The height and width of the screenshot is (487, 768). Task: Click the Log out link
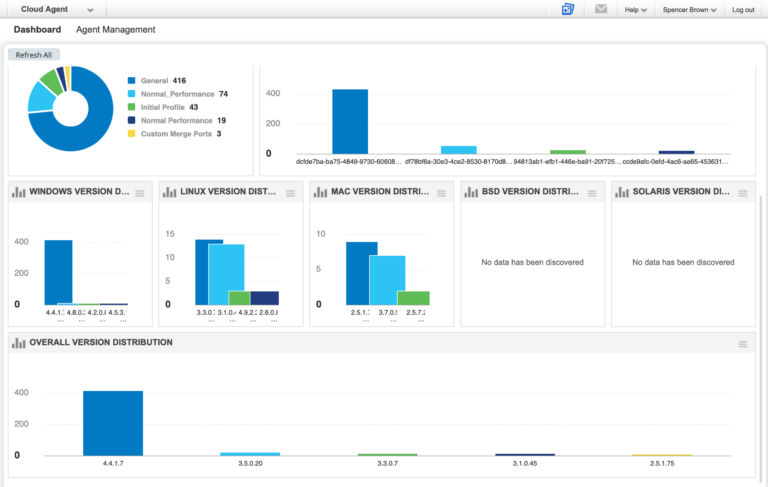(743, 10)
